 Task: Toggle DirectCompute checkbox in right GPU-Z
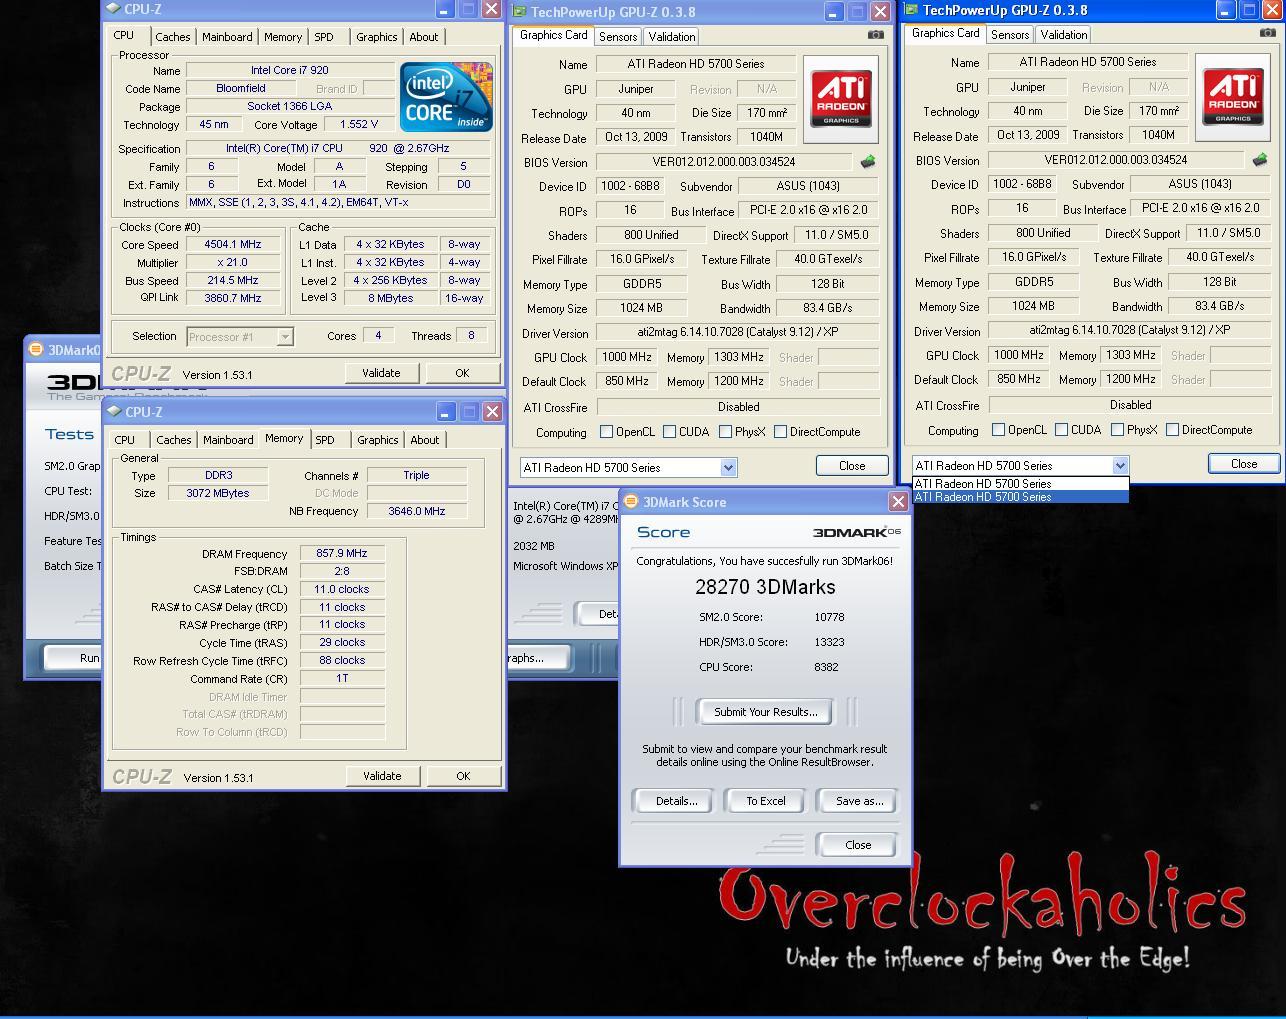1172,430
